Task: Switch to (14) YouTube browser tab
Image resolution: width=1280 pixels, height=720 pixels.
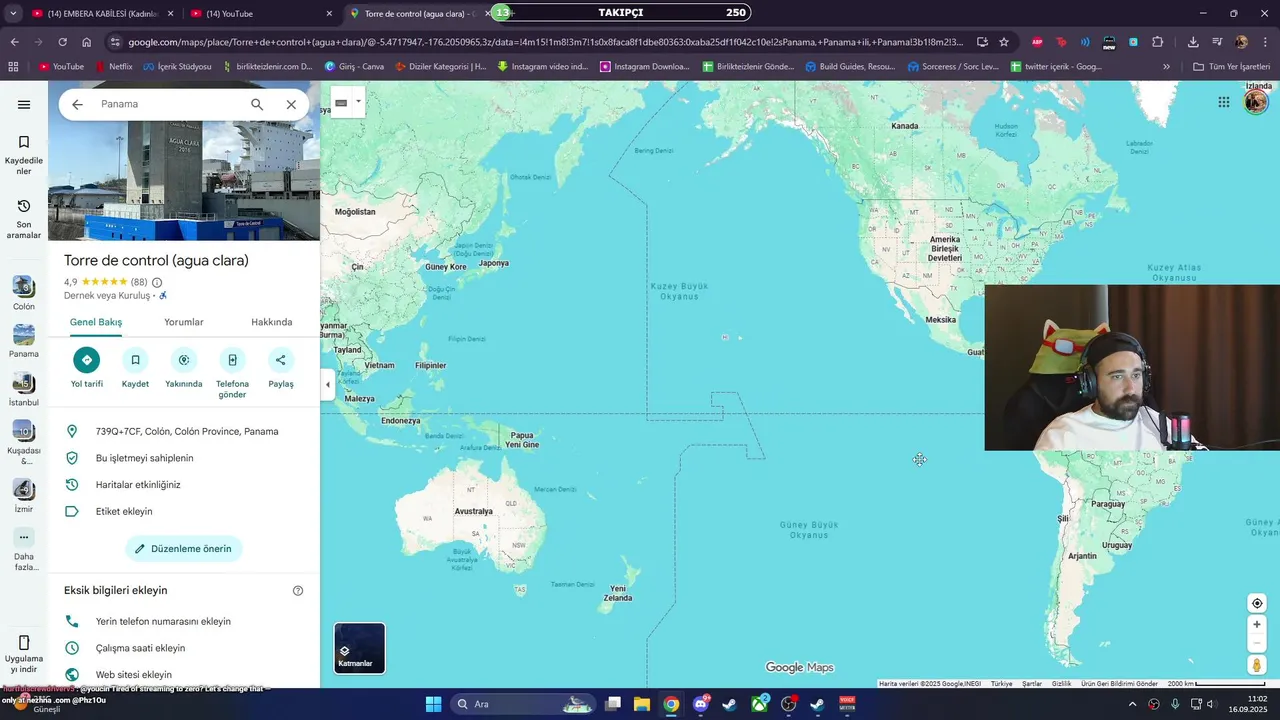Action: tap(260, 14)
